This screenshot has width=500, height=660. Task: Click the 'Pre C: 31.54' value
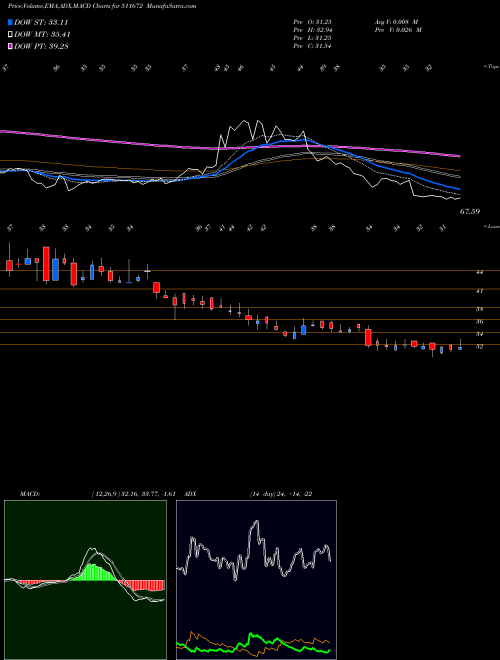pyautogui.click(x=314, y=46)
